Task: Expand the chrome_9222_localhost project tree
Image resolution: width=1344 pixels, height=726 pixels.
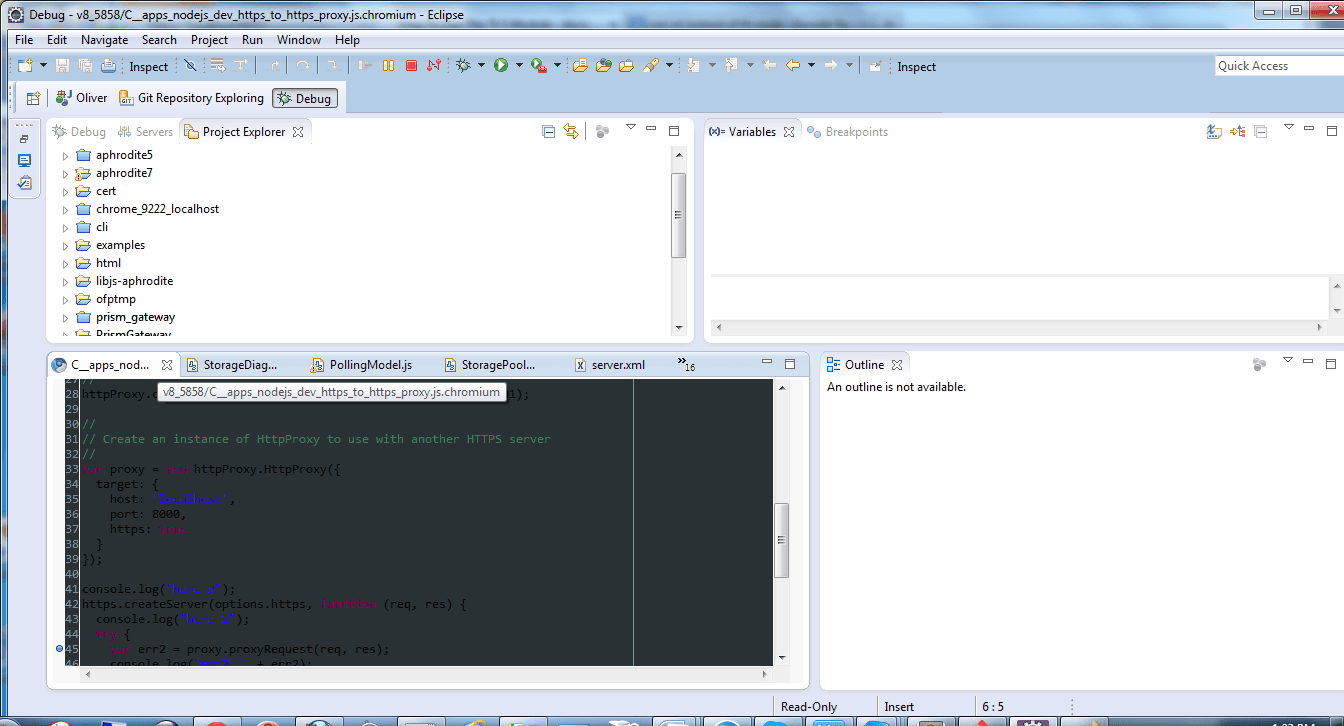Action: (x=66, y=210)
